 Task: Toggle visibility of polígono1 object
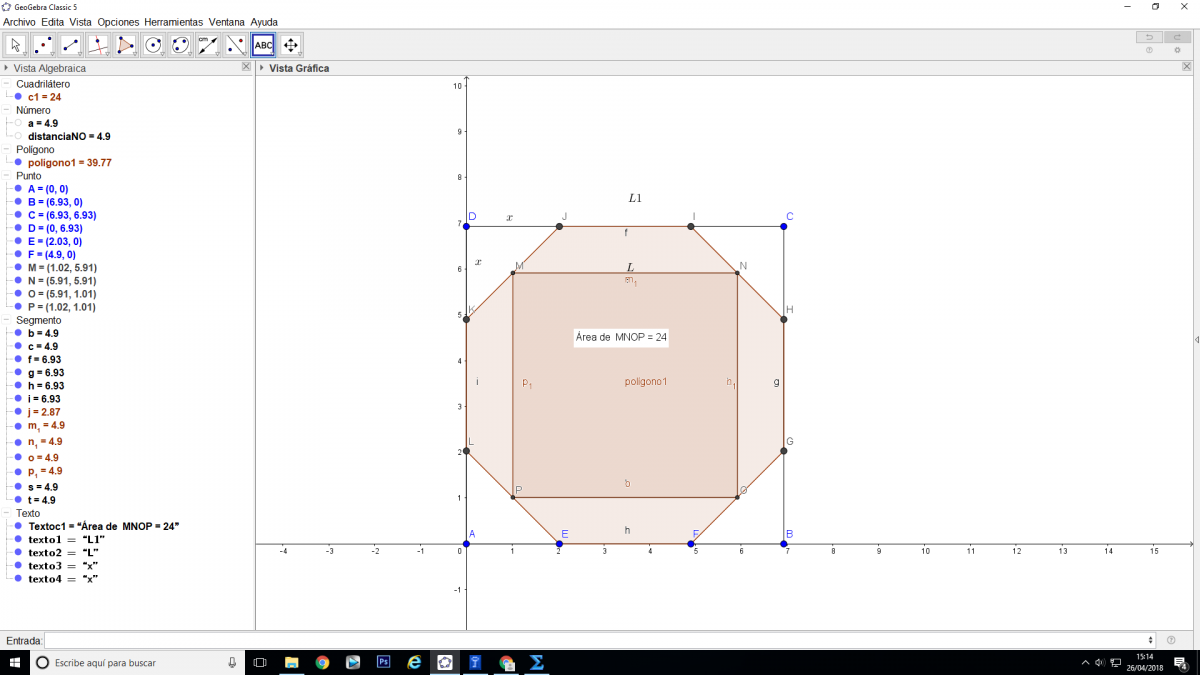coord(18,162)
